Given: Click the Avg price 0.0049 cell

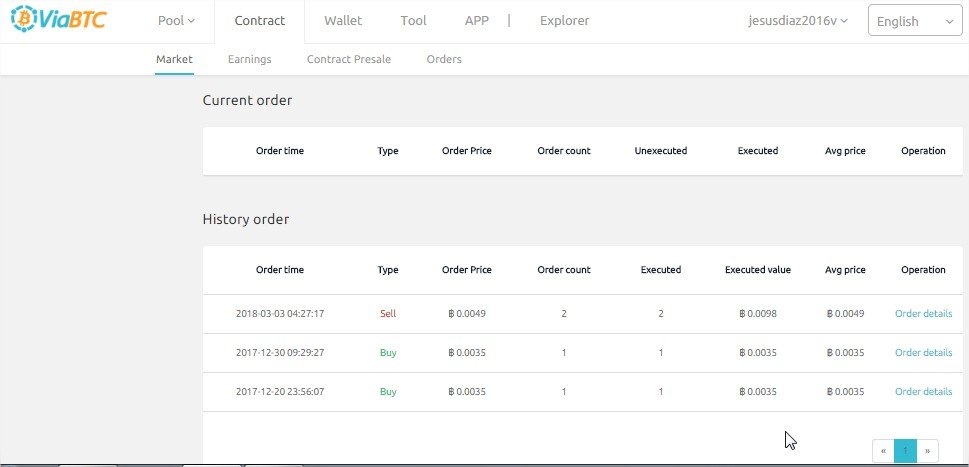Looking at the screenshot, I should click(x=845, y=314).
